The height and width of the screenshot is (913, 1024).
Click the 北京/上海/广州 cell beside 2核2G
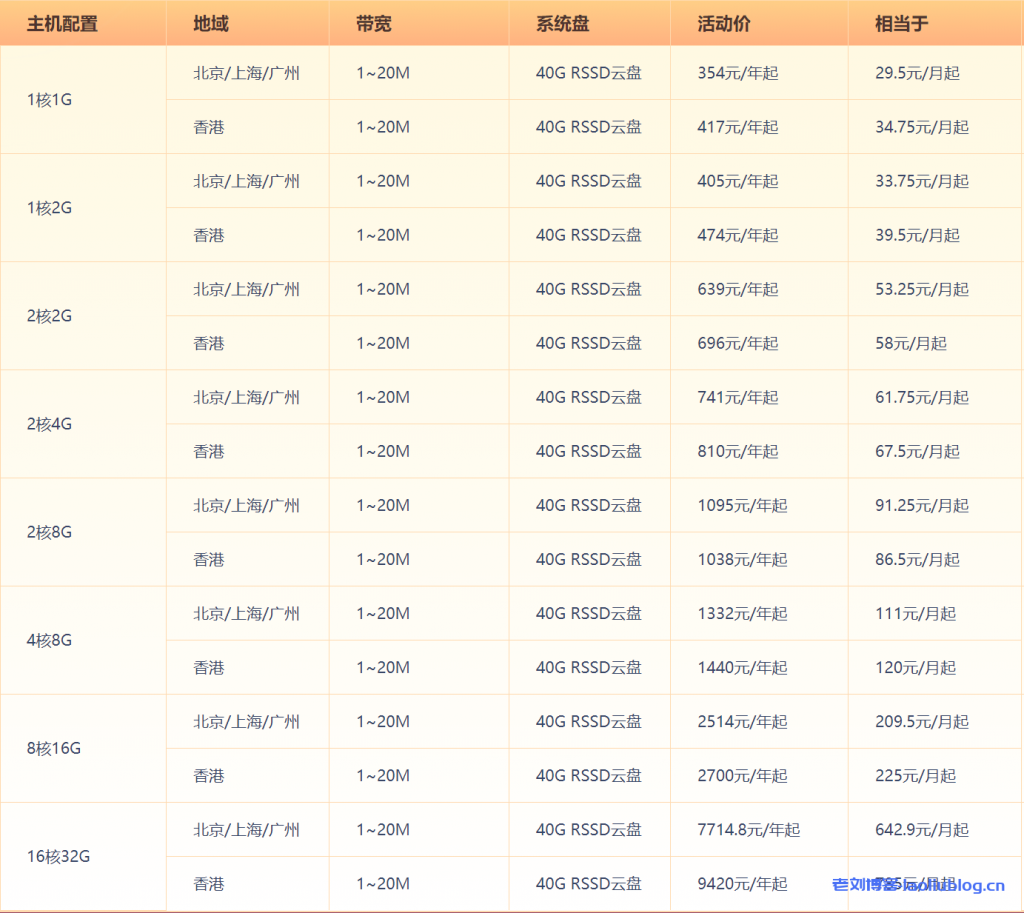pyautogui.click(x=247, y=289)
